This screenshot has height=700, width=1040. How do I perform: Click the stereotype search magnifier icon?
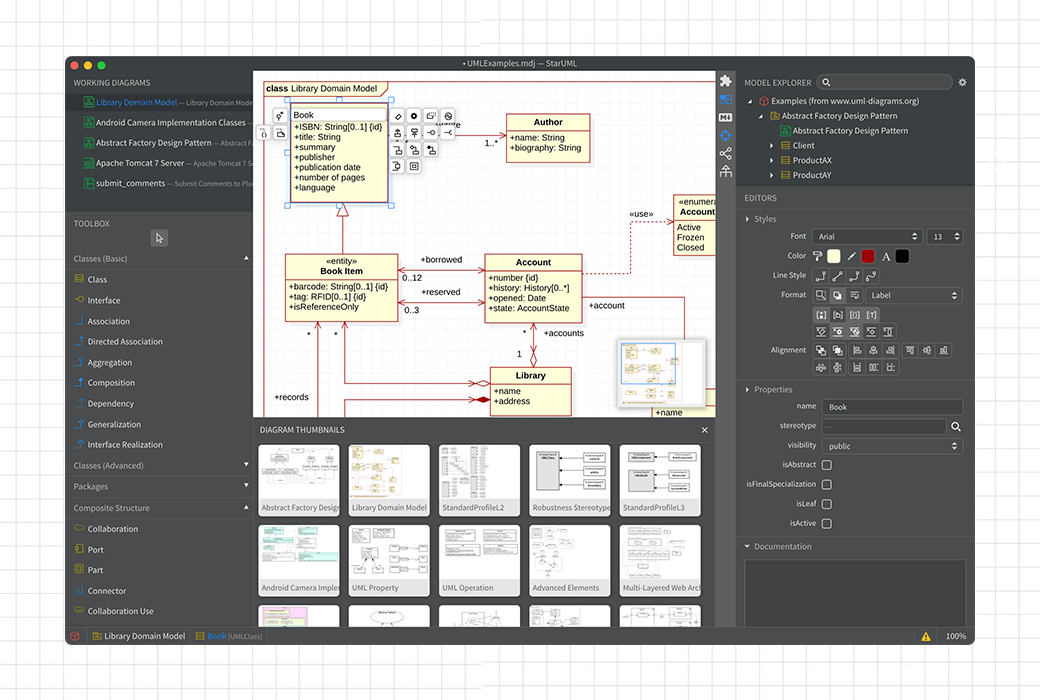(956, 427)
